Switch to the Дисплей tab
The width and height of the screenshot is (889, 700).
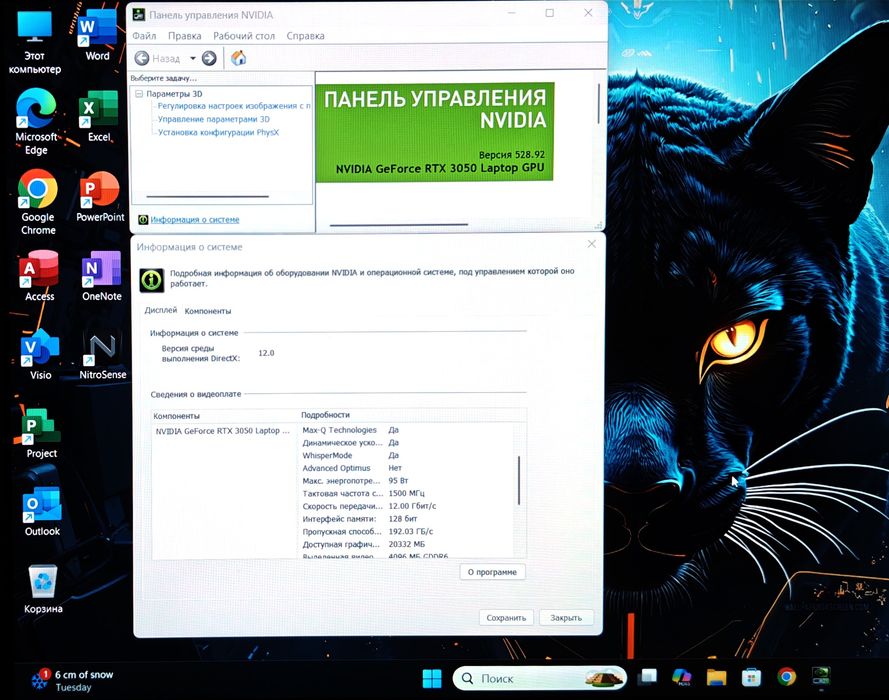(x=160, y=310)
